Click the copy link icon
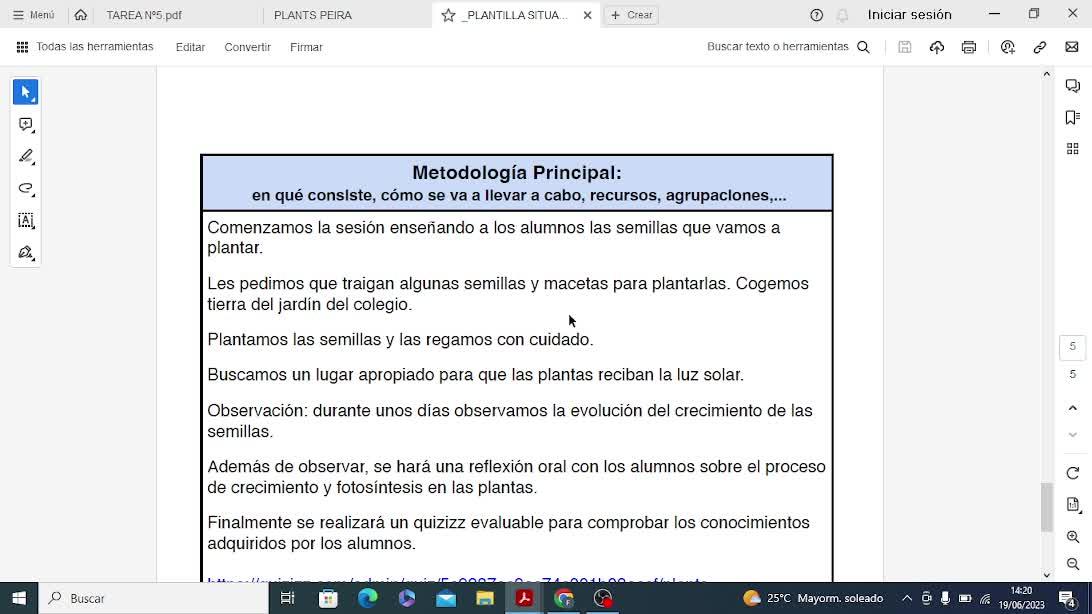The image size is (1092, 614). 1040,47
